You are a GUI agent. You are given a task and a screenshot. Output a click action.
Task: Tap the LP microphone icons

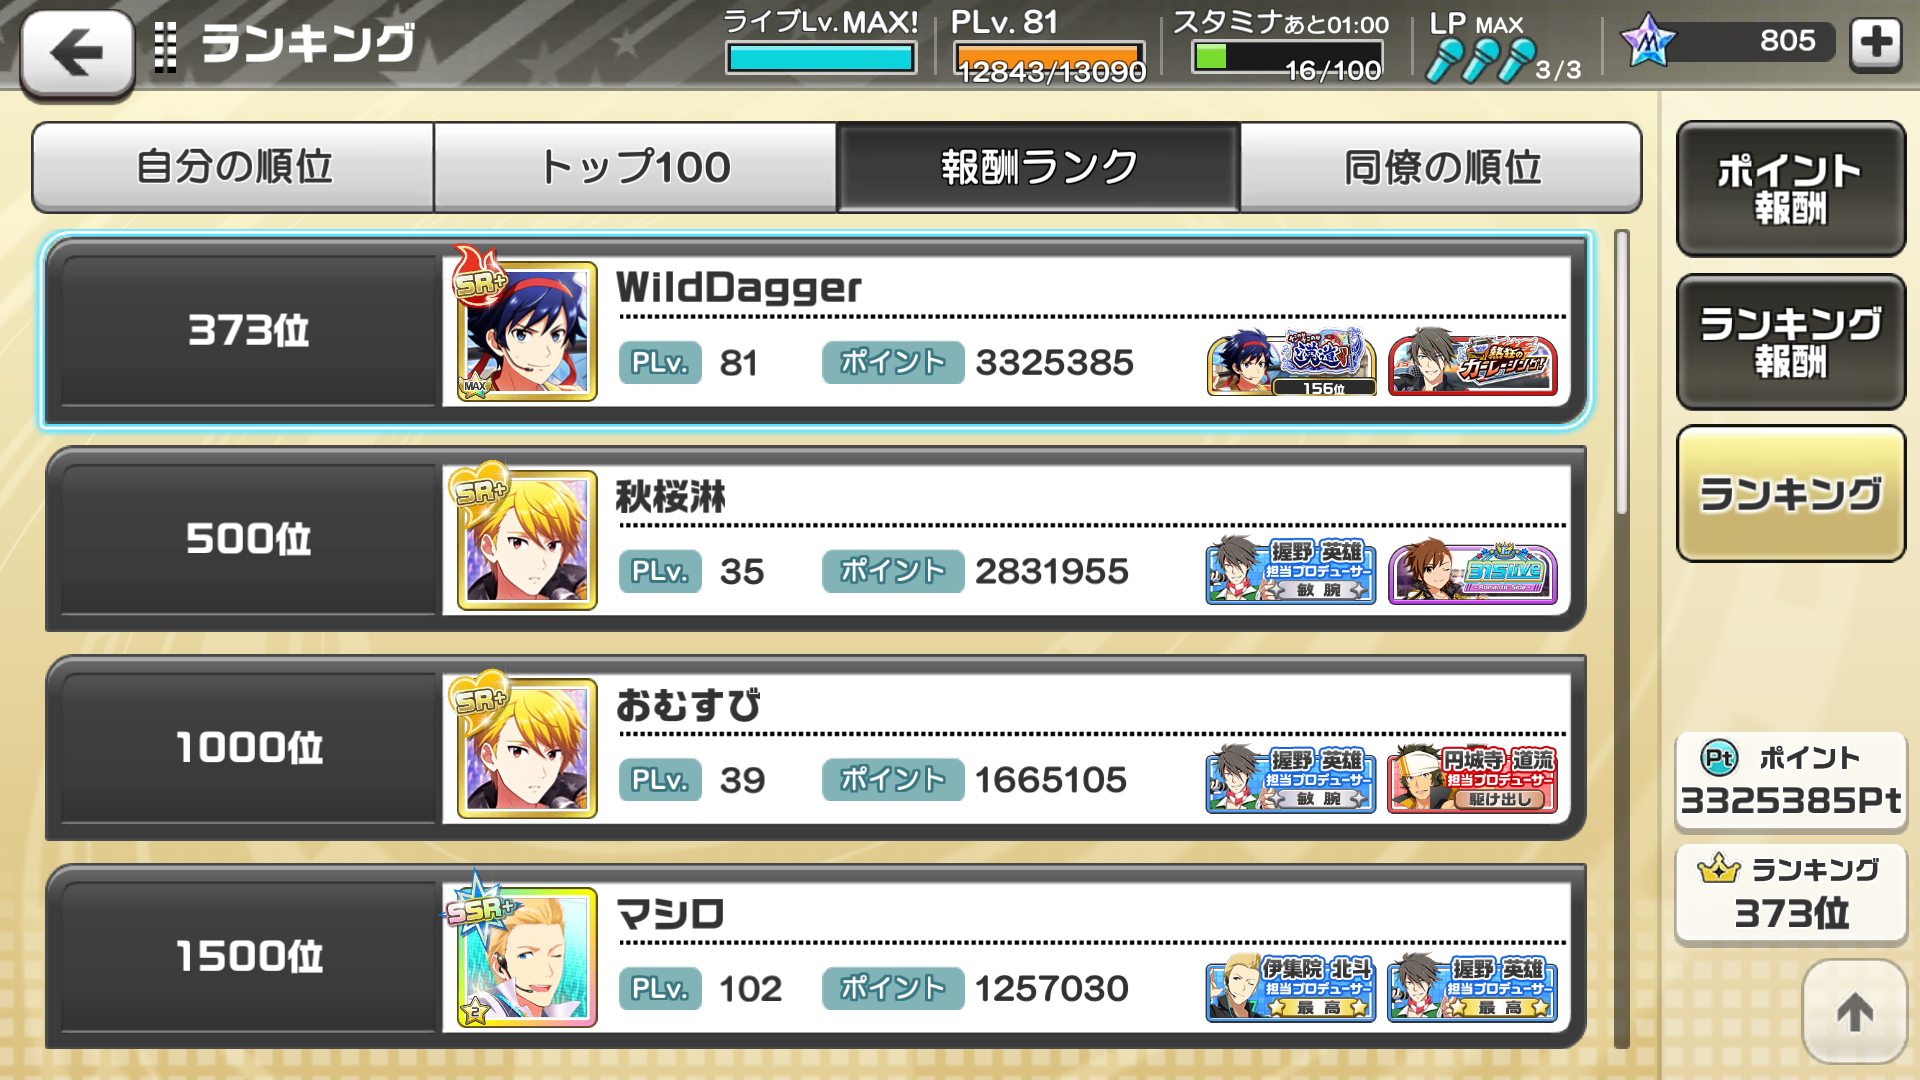pos(1480,60)
